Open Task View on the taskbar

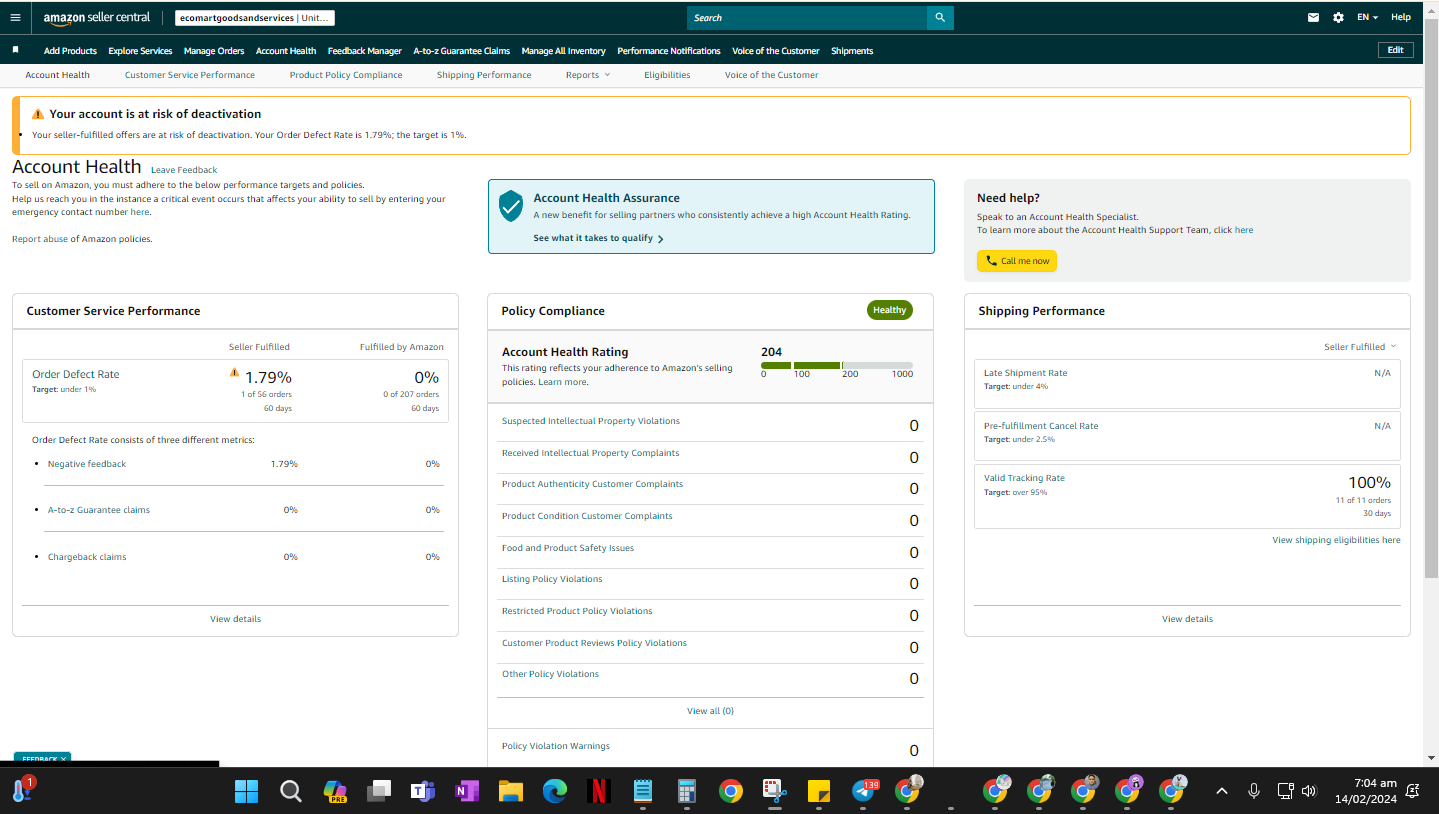click(x=378, y=792)
